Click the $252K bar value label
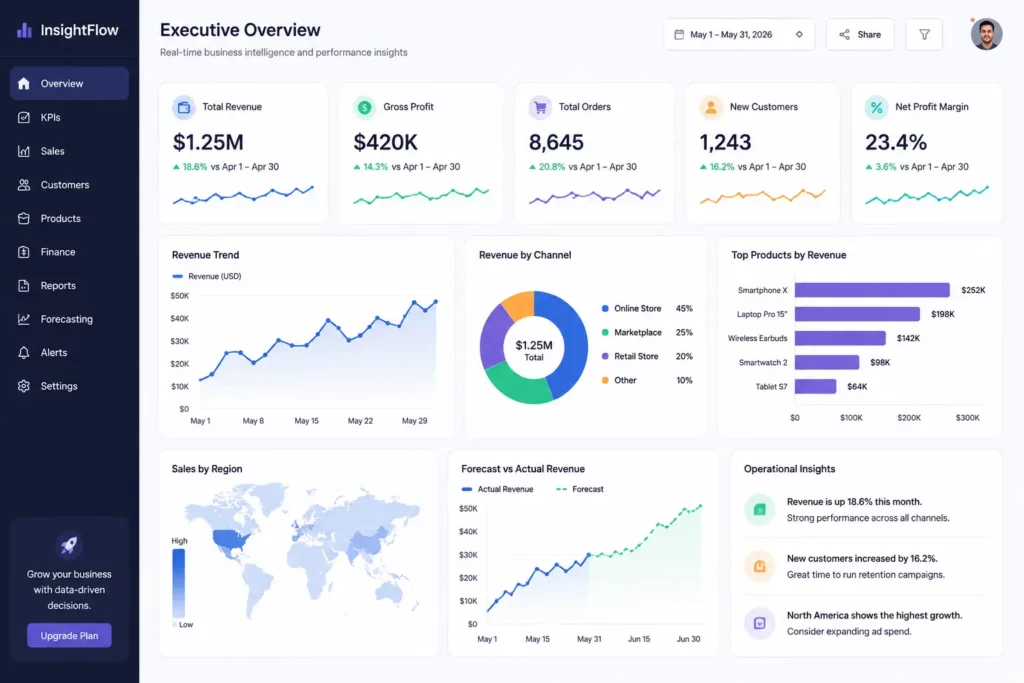 (973, 290)
